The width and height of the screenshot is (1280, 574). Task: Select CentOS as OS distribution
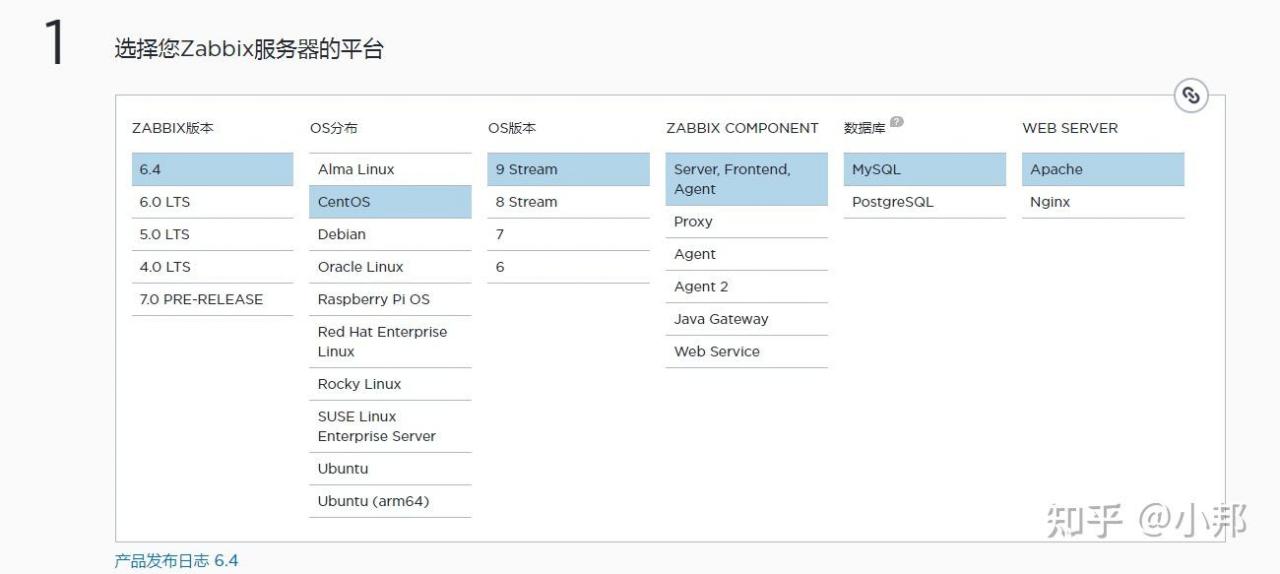pyautogui.click(x=390, y=202)
